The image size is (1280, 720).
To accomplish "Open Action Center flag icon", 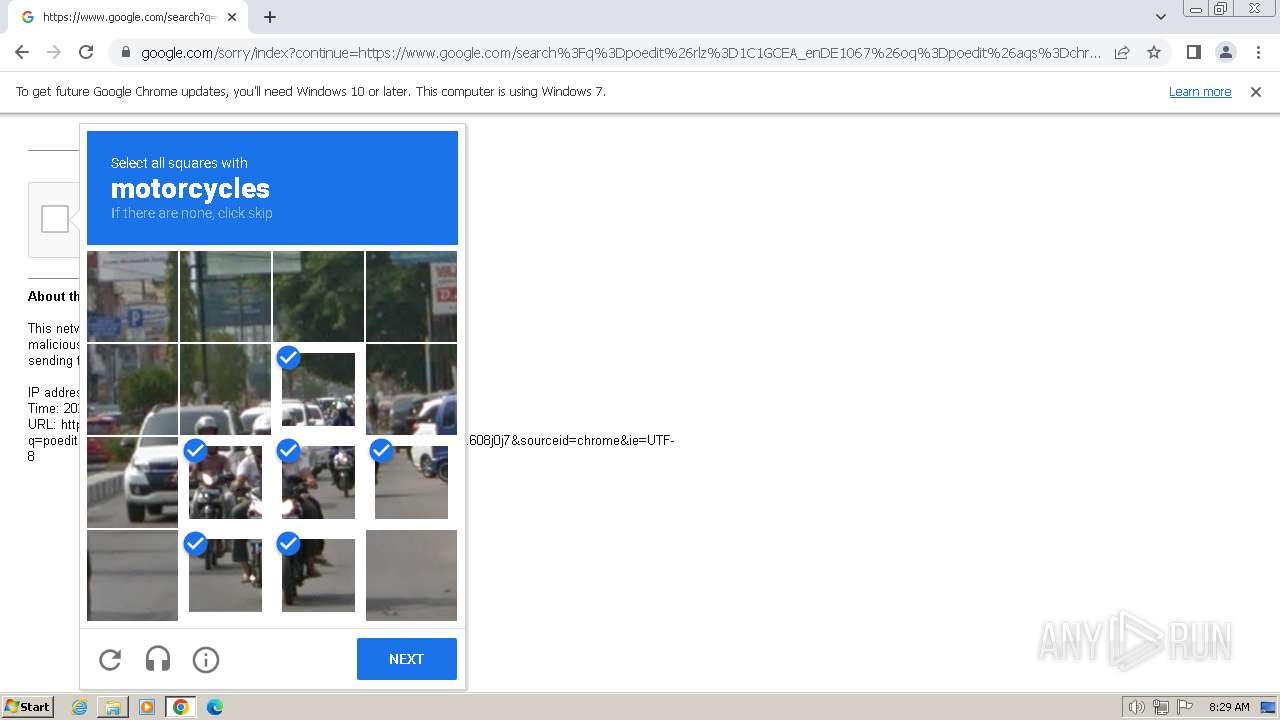I will 1185,707.
